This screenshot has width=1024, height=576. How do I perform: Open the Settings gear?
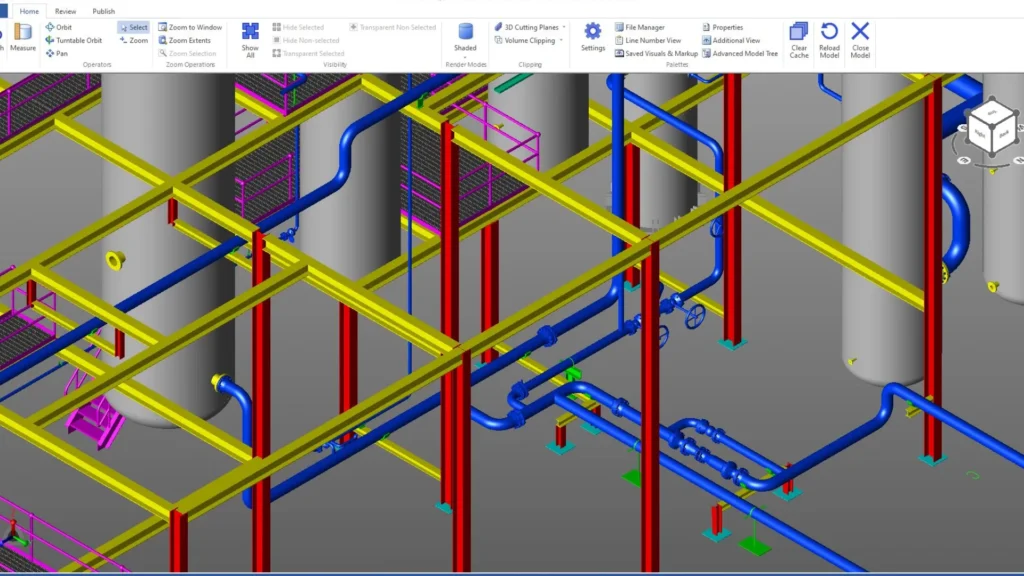click(593, 37)
